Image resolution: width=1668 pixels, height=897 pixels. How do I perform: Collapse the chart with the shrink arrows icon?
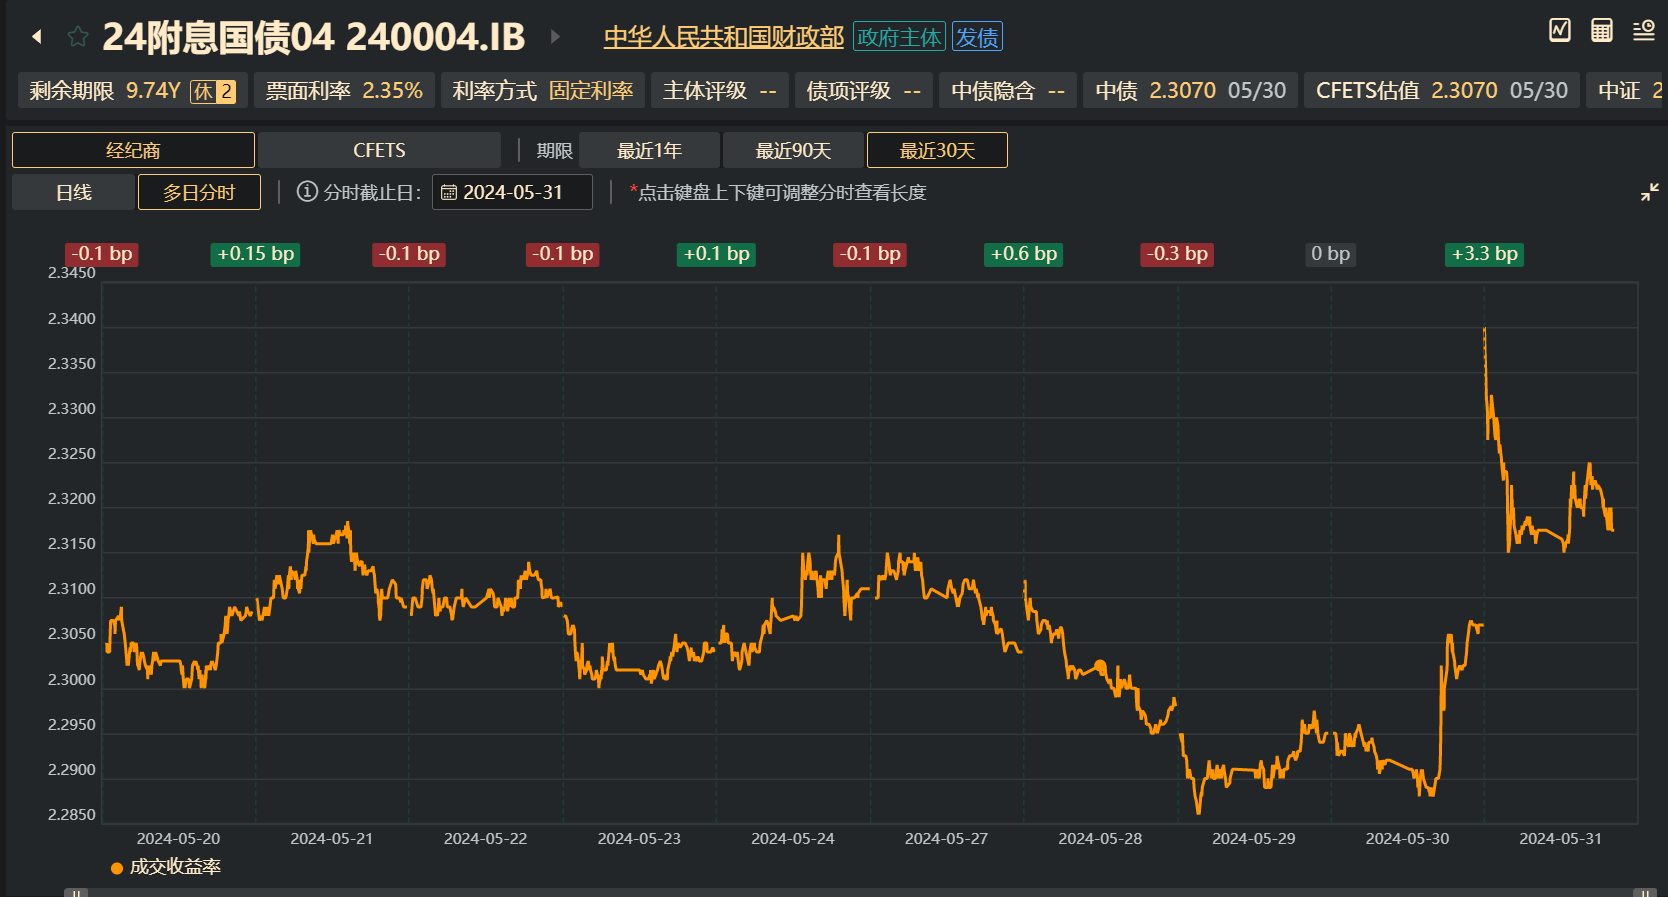point(1649,192)
